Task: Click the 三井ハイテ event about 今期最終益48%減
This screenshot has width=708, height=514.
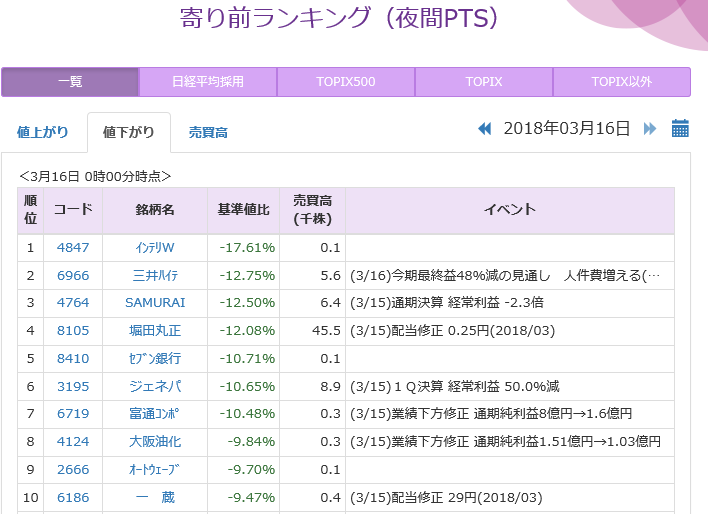Action: (505, 276)
